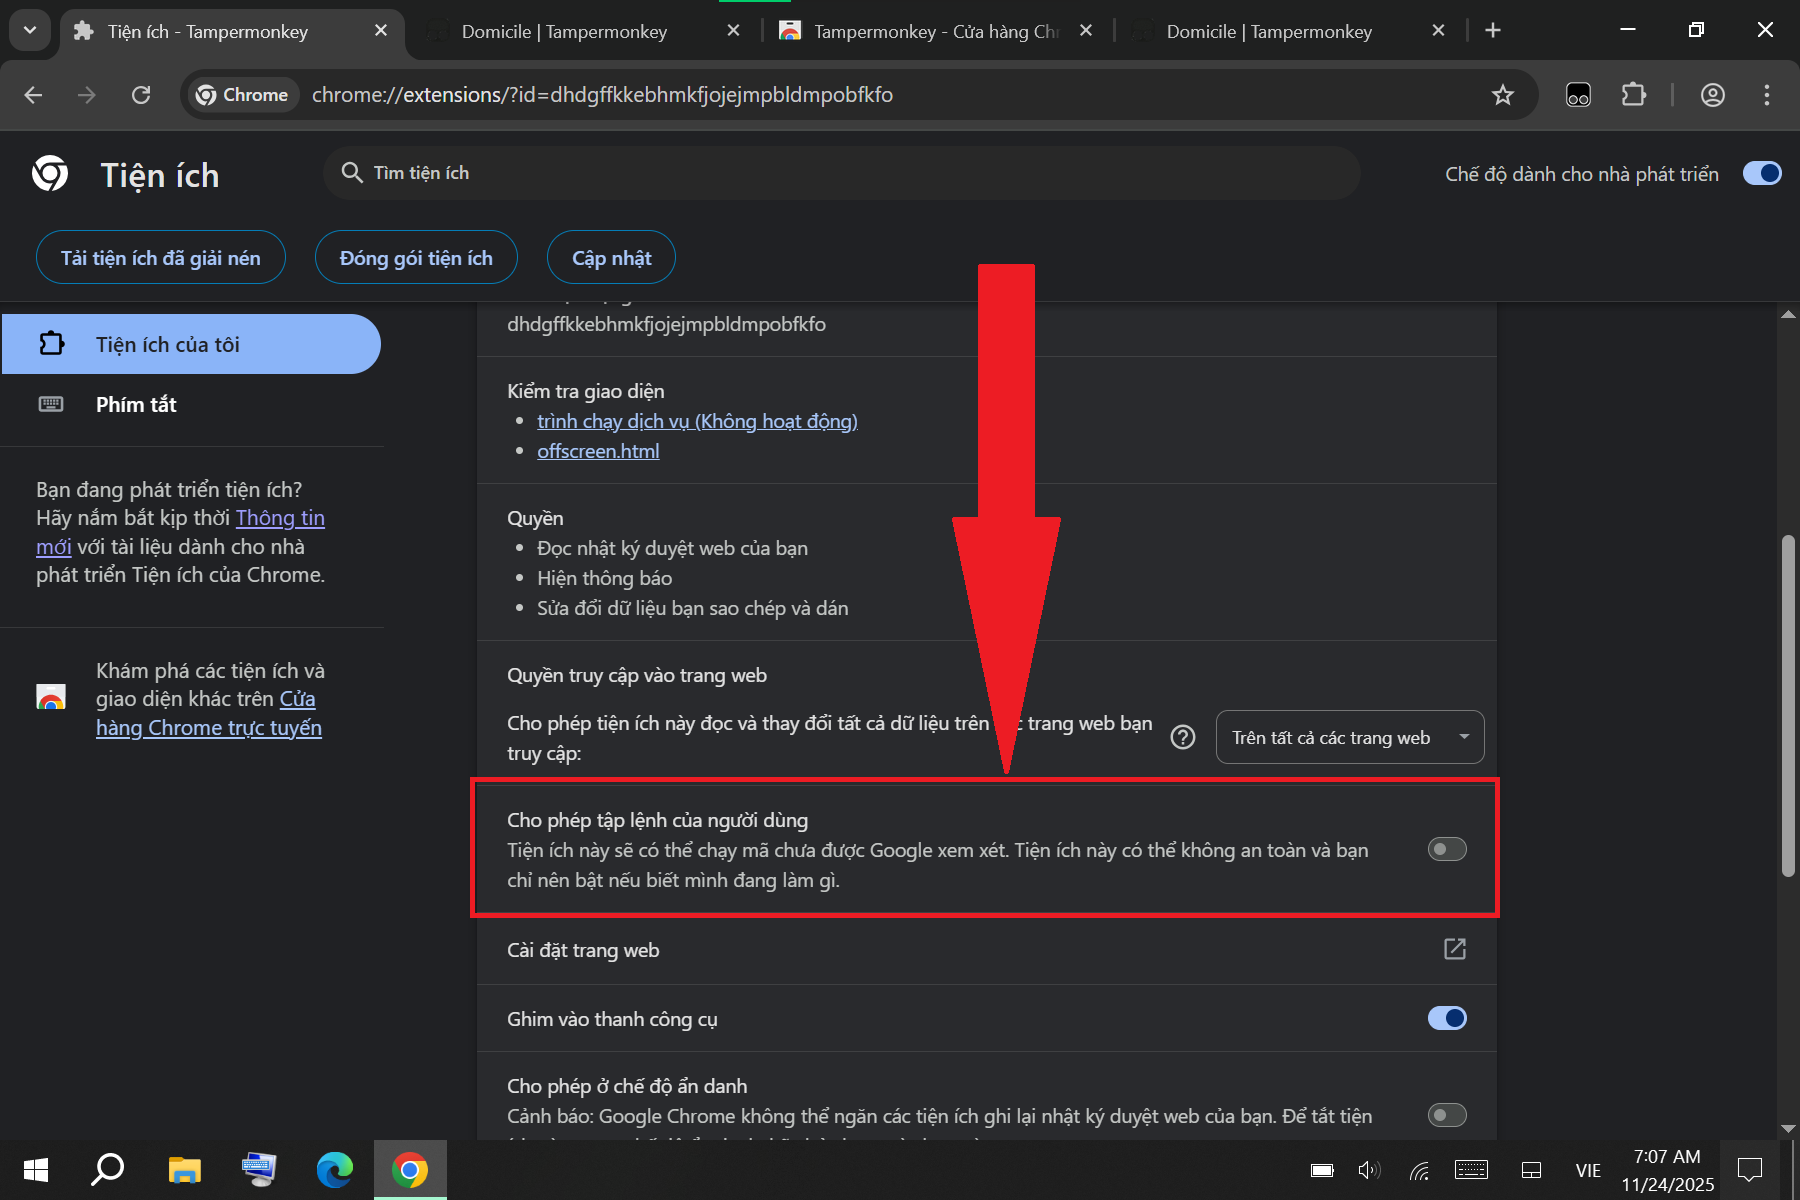
Task: Open File Explorer from the taskbar
Action: click(184, 1169)
